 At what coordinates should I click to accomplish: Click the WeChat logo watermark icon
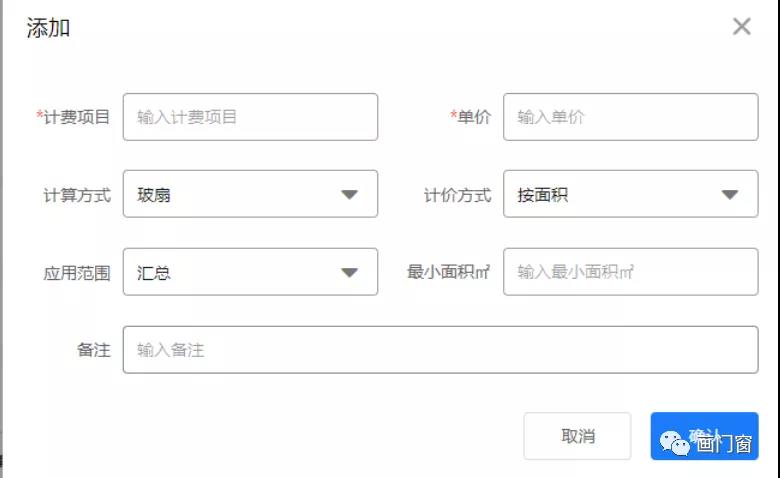[x=674, y=441]
